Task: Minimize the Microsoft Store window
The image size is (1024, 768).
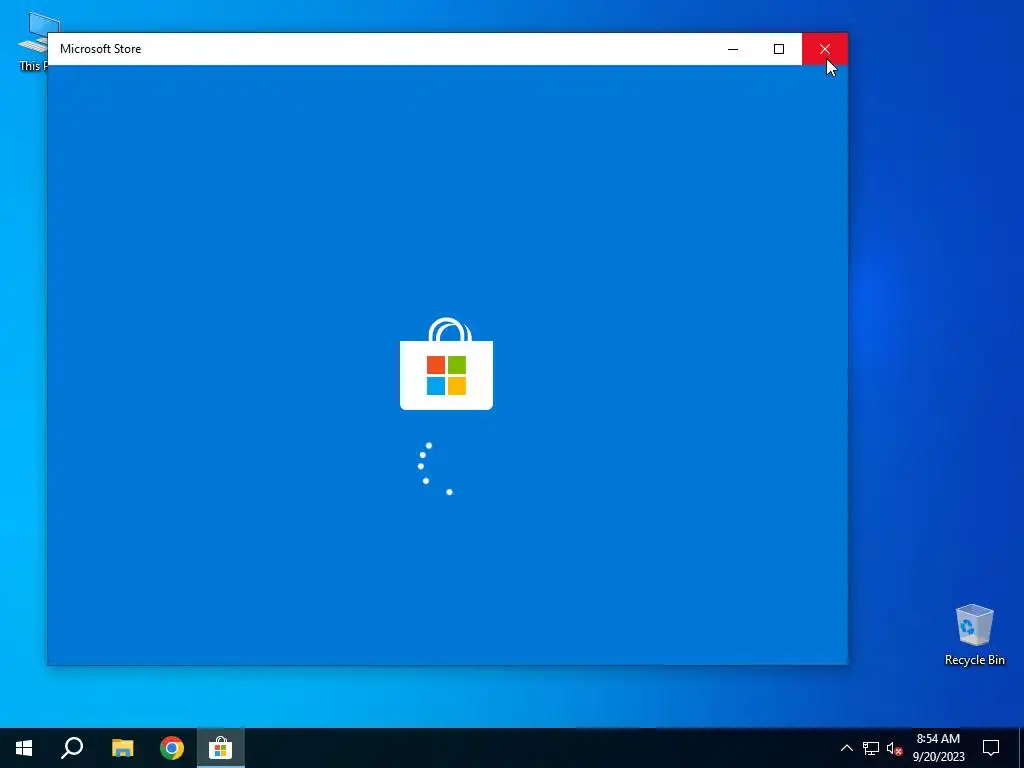Action: coord(733,49)
